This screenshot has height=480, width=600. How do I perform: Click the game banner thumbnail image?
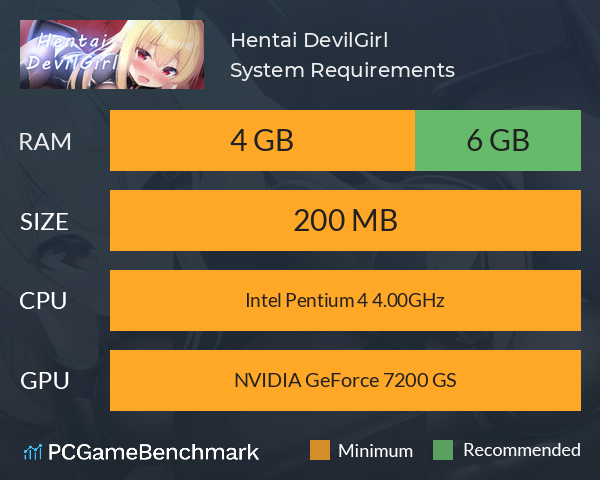(112, 54)
